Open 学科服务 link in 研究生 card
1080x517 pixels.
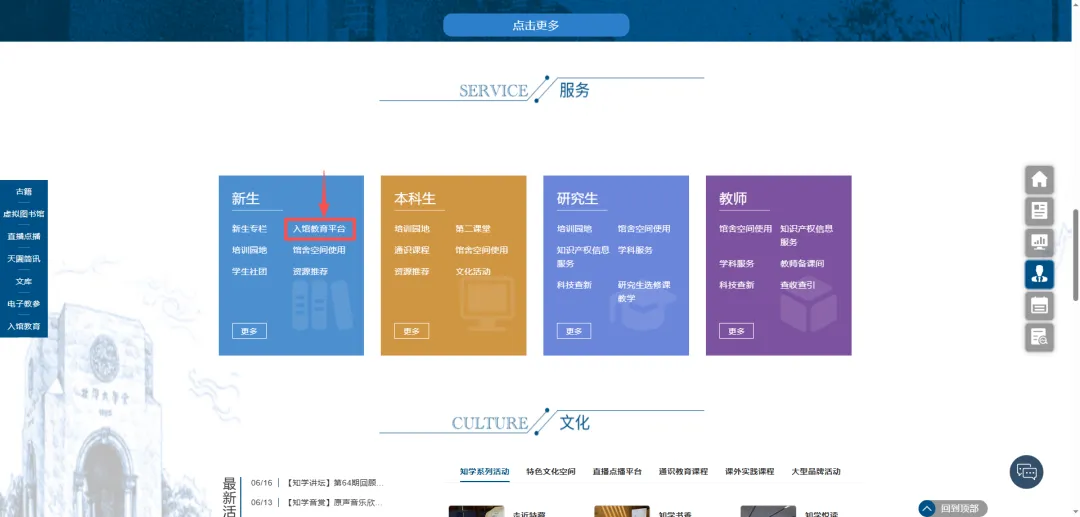635,250
